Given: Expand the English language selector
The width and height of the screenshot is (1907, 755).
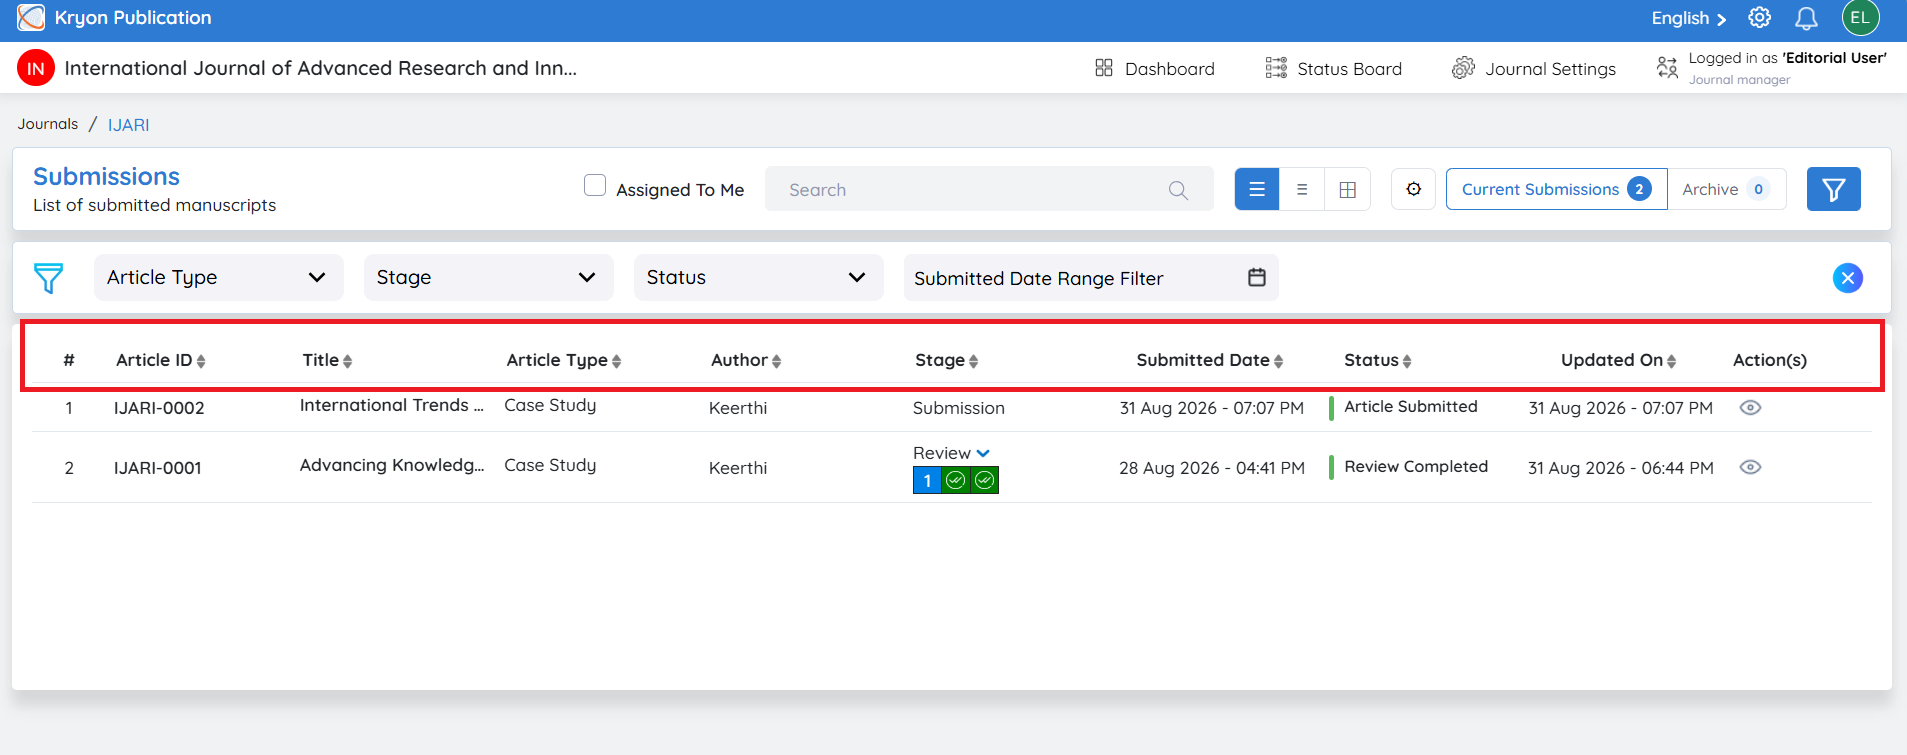Looking at the screenshot, I should 1688,18.
